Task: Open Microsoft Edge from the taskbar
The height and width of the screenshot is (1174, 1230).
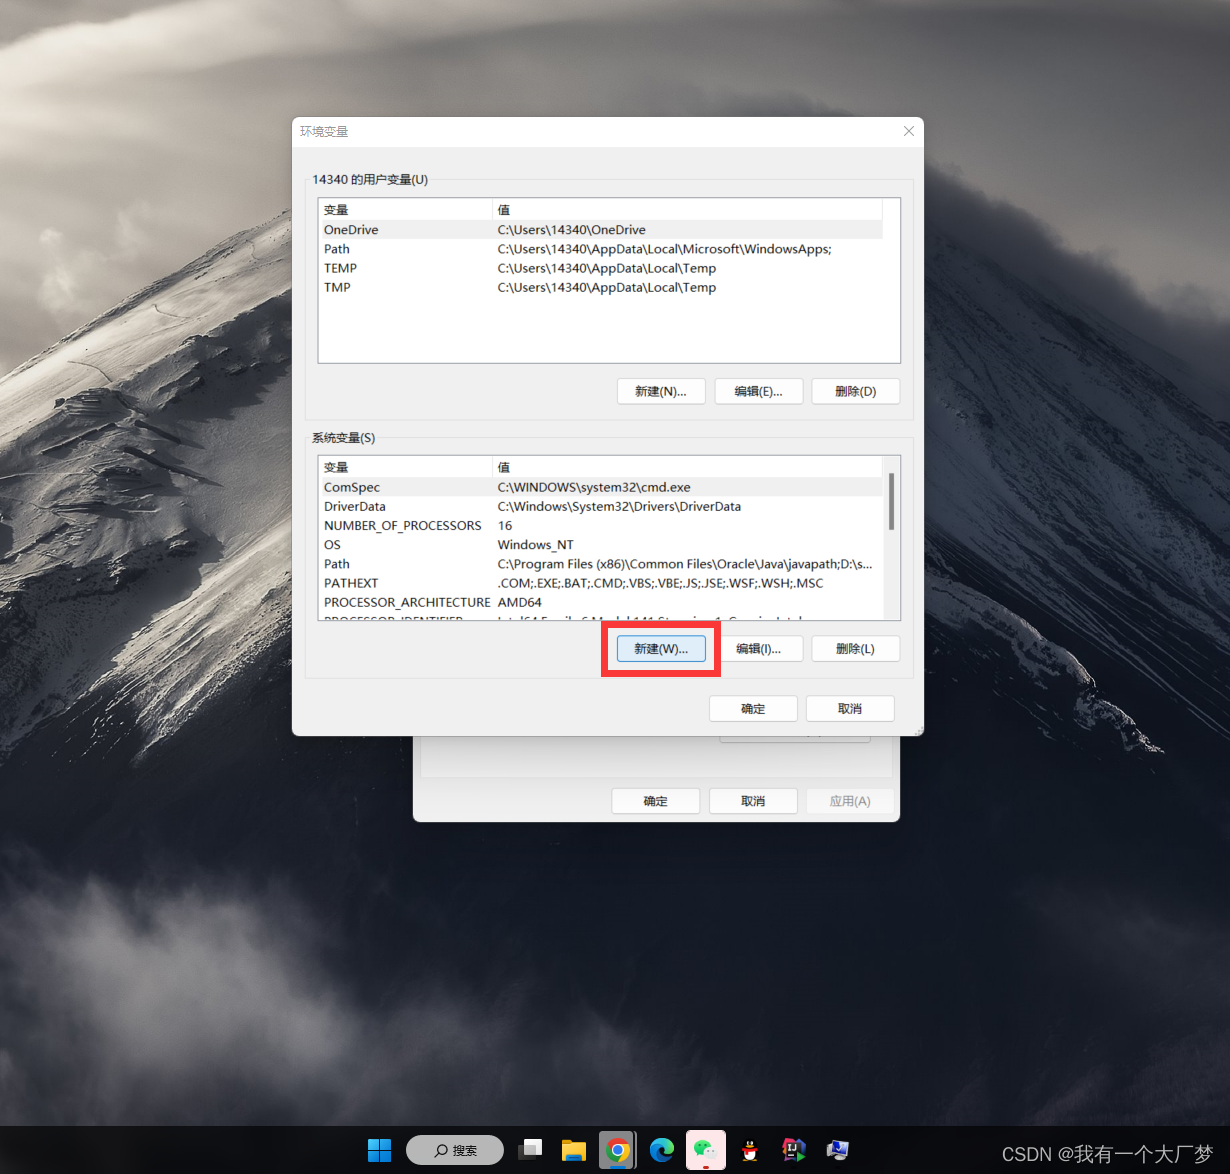Action: coord(661,1150)
